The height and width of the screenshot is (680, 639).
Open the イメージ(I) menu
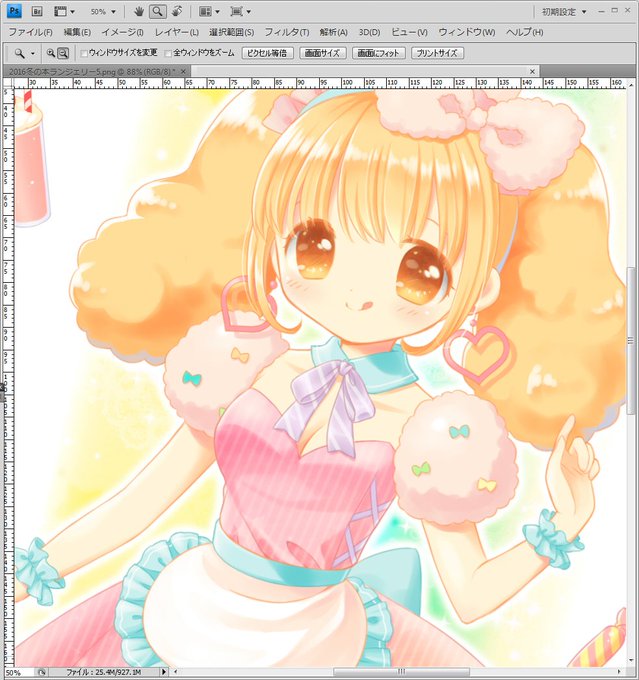122,33
